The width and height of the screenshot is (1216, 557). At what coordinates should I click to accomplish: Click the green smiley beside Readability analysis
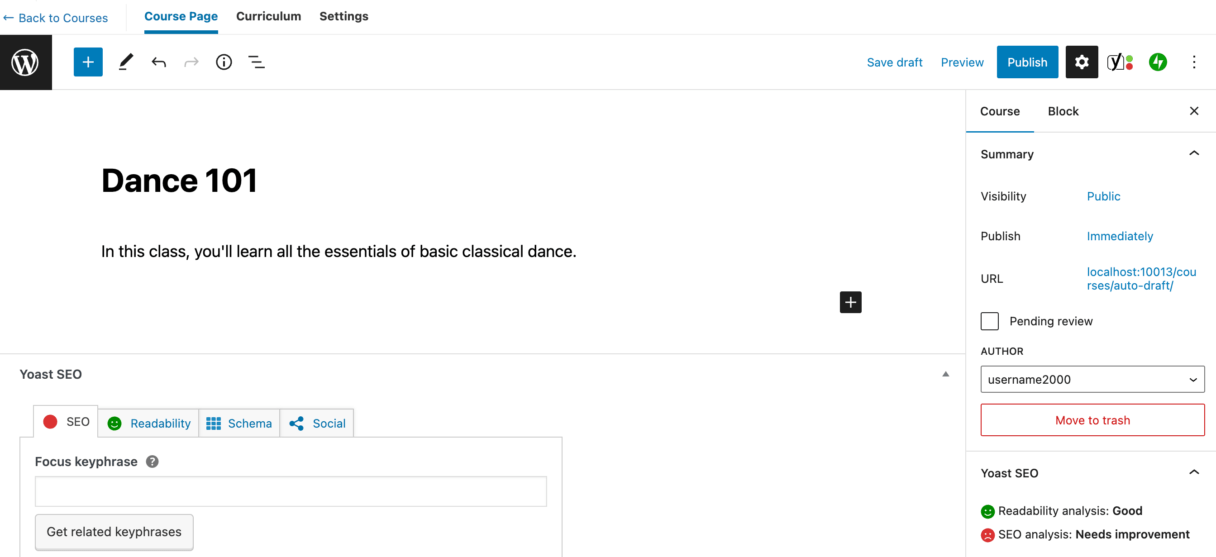click(x=988, y=511)
